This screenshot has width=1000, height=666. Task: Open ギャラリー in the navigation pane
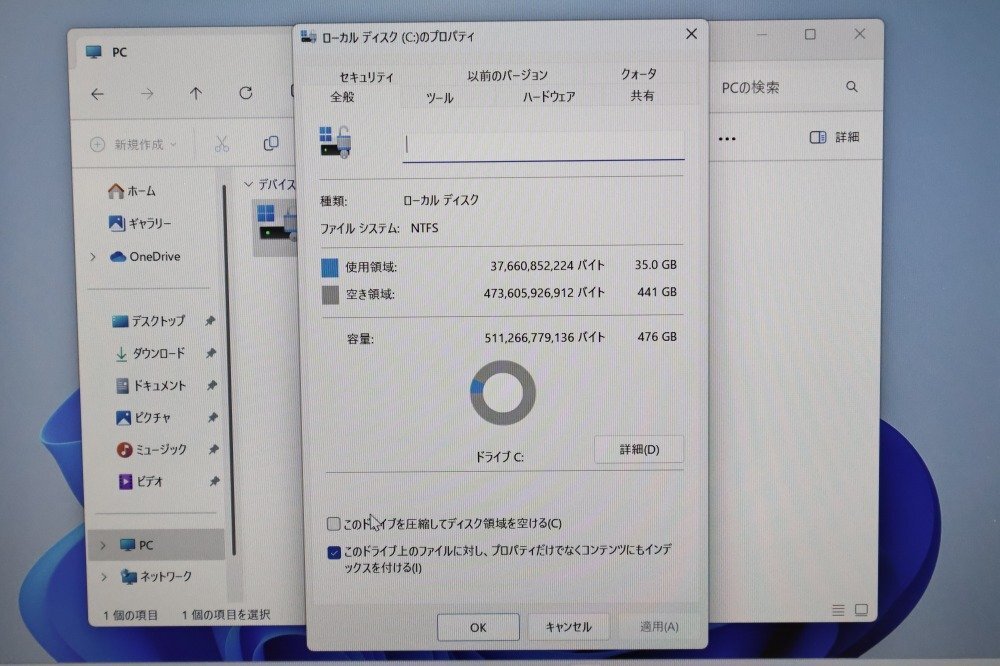pyautogui.click(x=140, y=223)
